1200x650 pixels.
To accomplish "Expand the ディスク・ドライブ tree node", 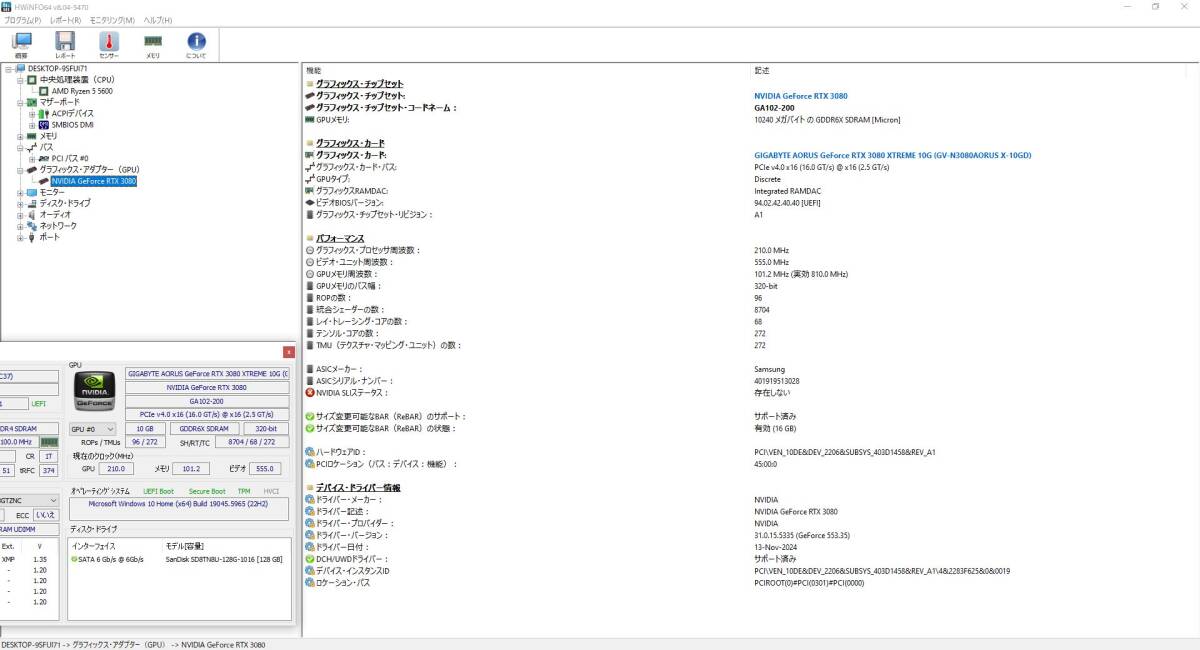I will pos(20,203).
